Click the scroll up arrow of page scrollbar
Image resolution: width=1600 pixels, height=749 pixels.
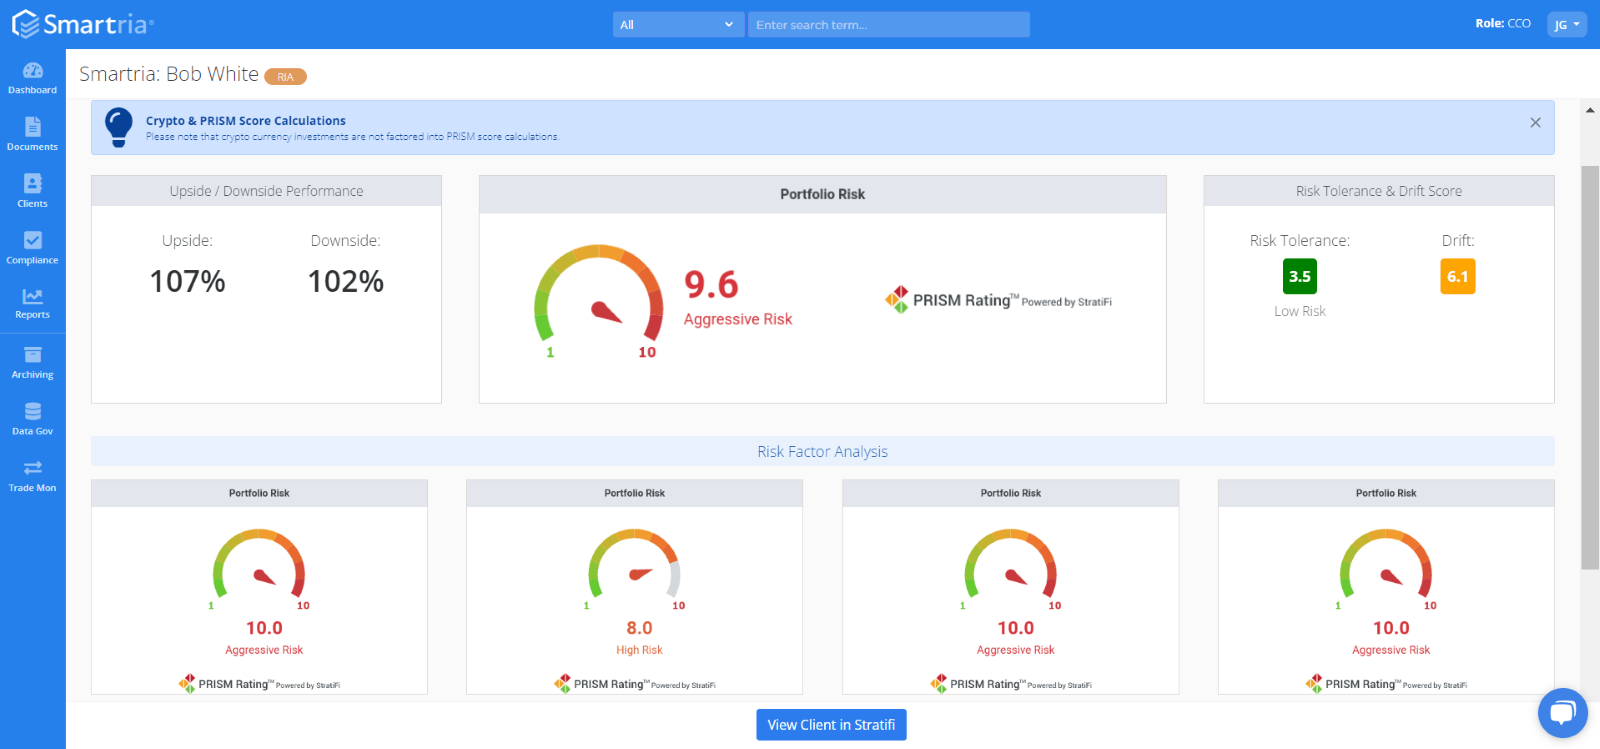1590,110
